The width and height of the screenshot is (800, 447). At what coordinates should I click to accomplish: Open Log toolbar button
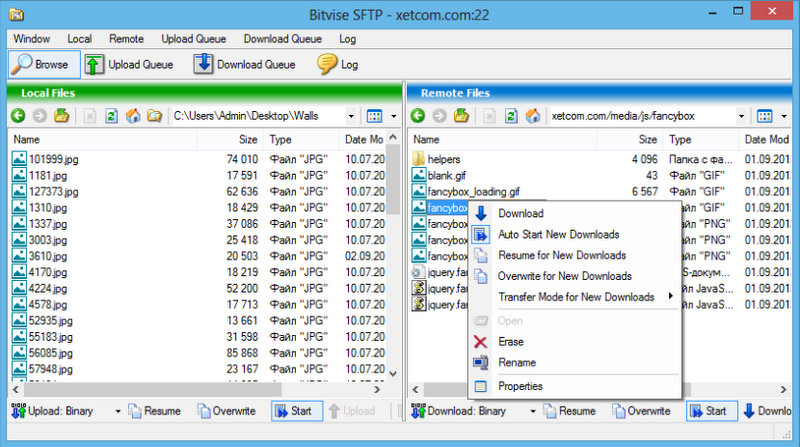[x=337, y=64]
